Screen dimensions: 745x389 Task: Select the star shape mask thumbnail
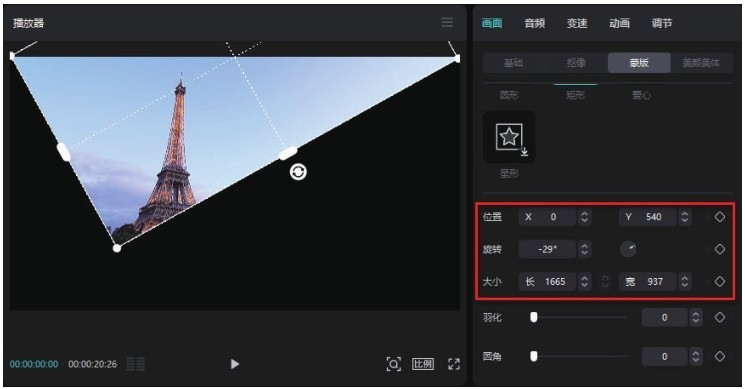(509, 137)
